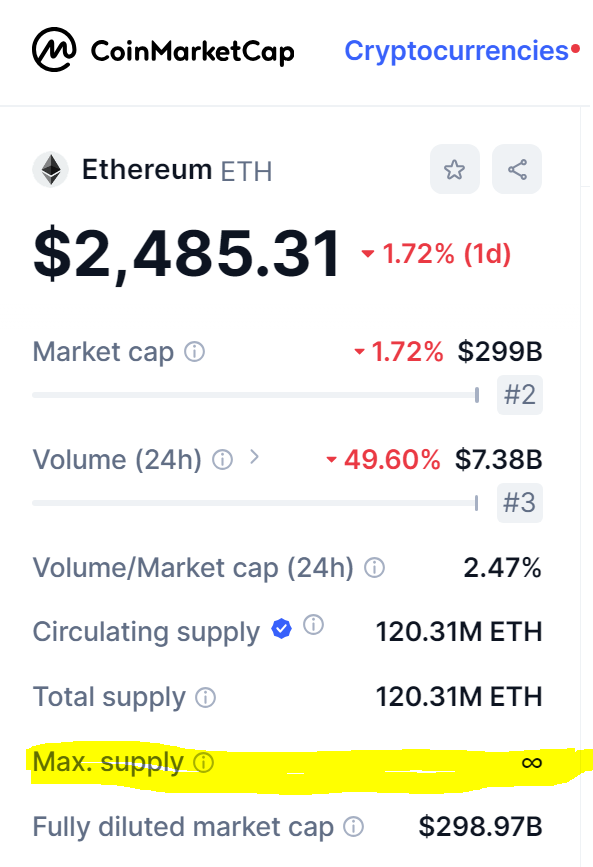593x867 pixels.
Task: Click the #3 volume rank badge
Action: (519, 503)
